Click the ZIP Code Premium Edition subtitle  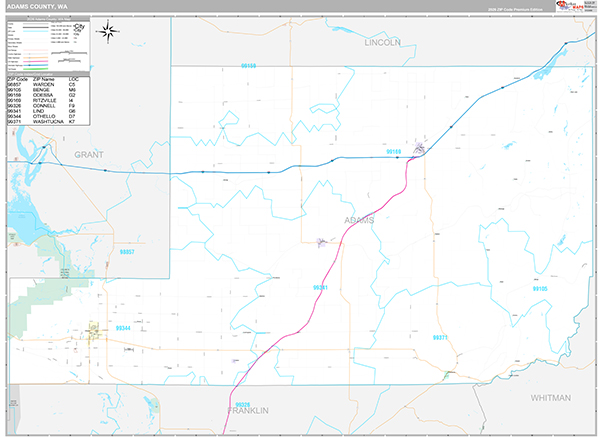[x=515, y=10]
